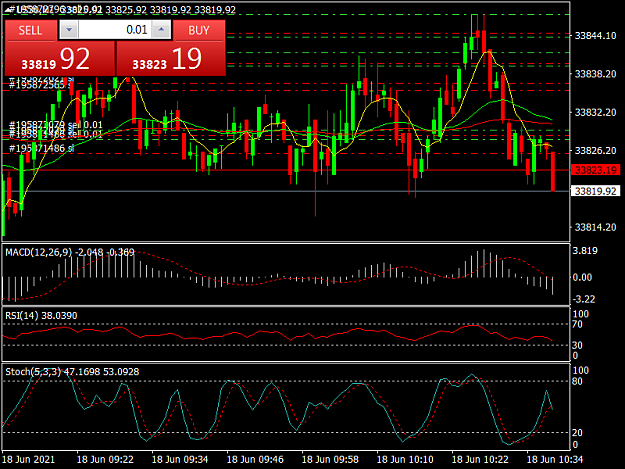Click the Stoch(5,3,3) indicator label
This screenshot has height=469, width=625.
coord(33,372)
